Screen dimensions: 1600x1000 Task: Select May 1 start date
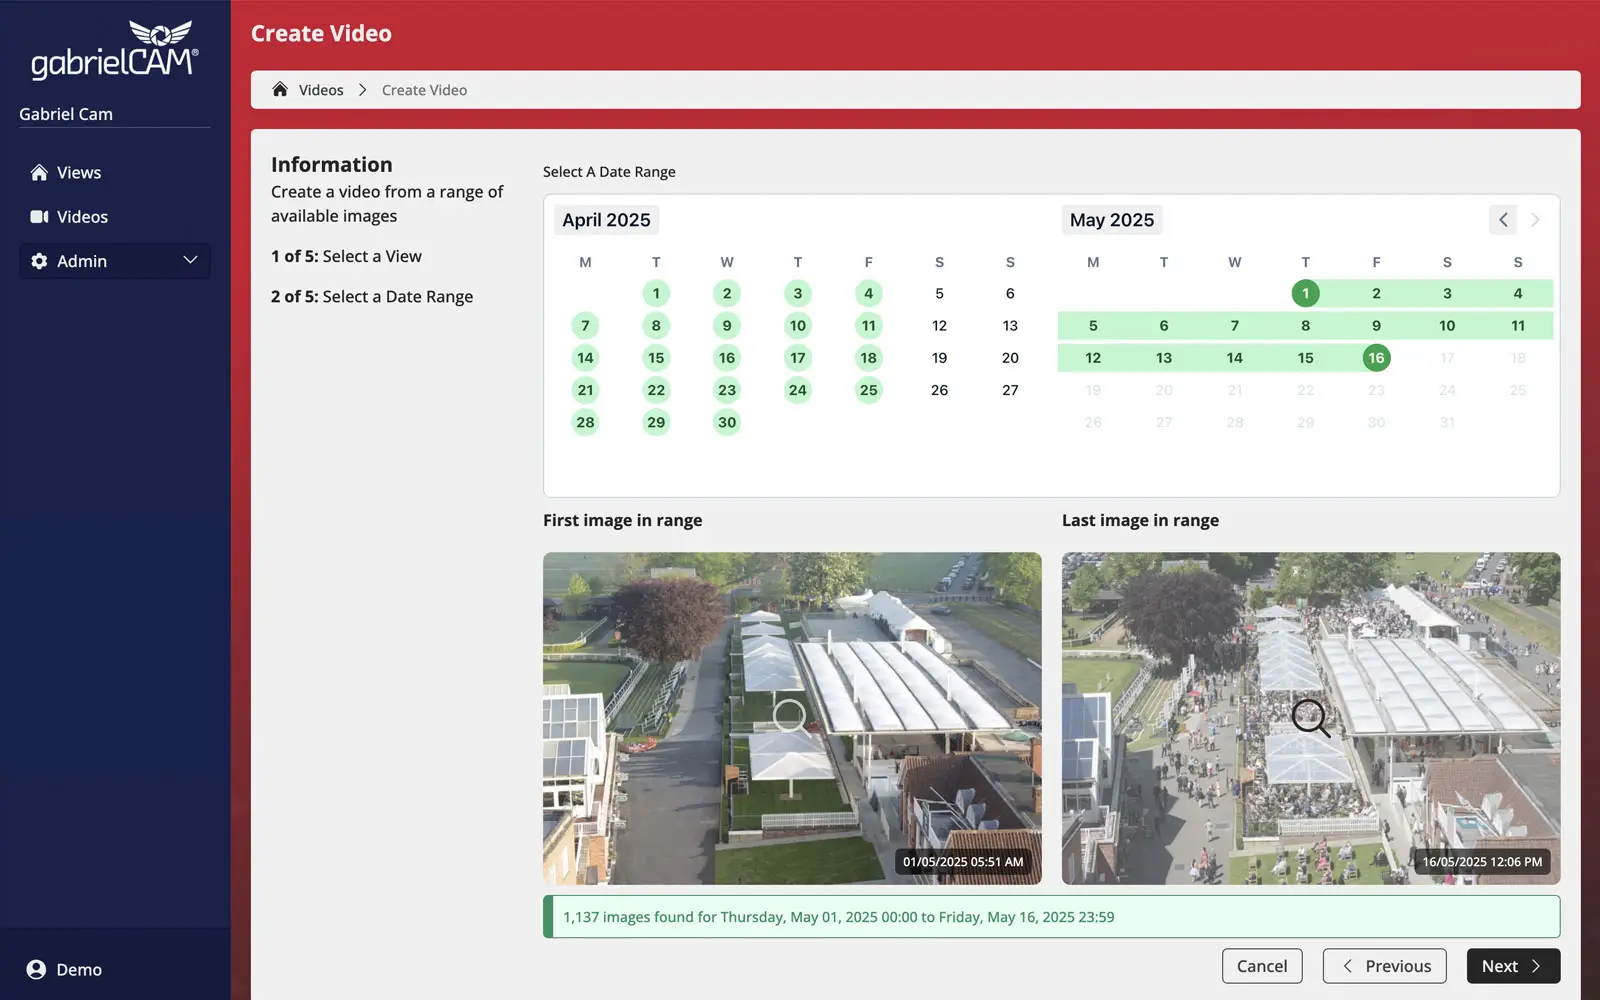coord(1305,293)
